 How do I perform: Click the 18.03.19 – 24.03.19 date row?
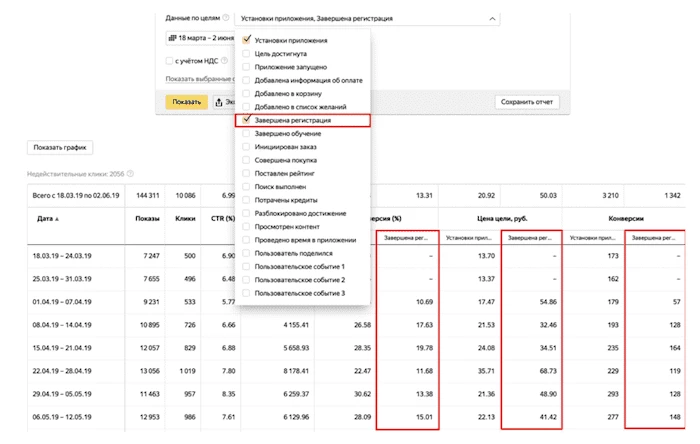(62, 256)
